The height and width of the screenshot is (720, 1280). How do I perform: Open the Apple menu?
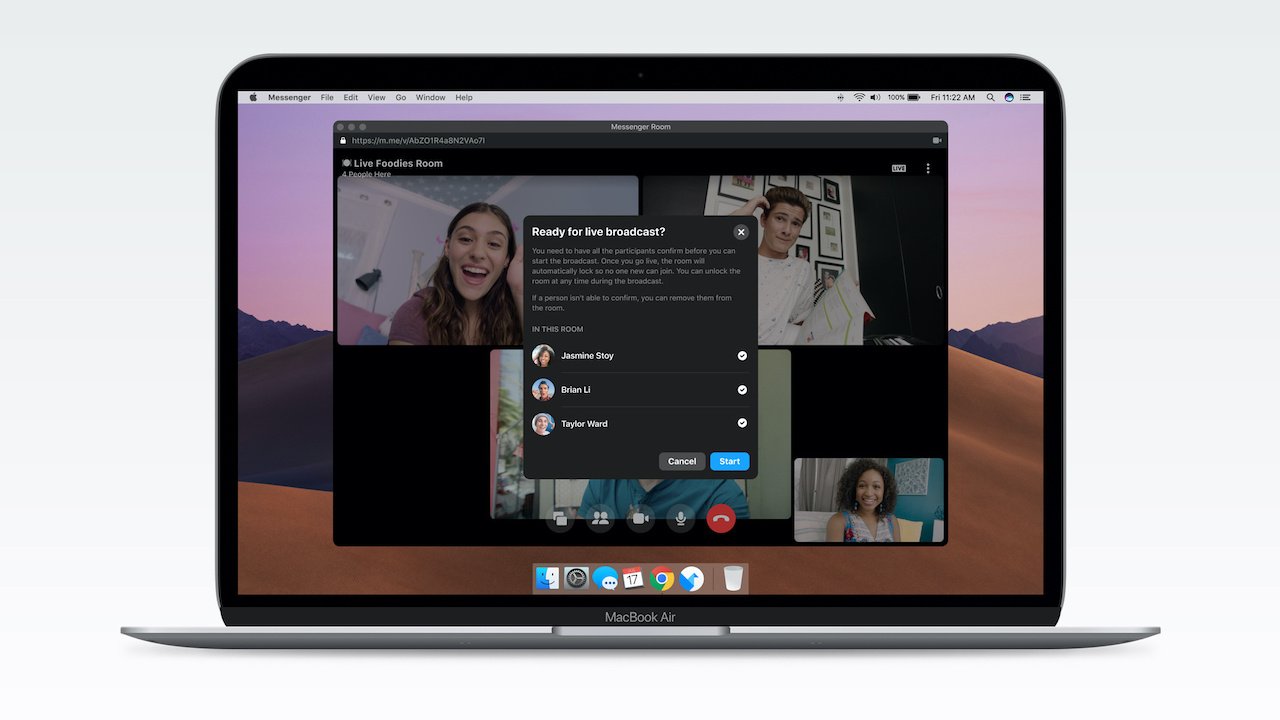pyautogui.click(x=253, y=98)
